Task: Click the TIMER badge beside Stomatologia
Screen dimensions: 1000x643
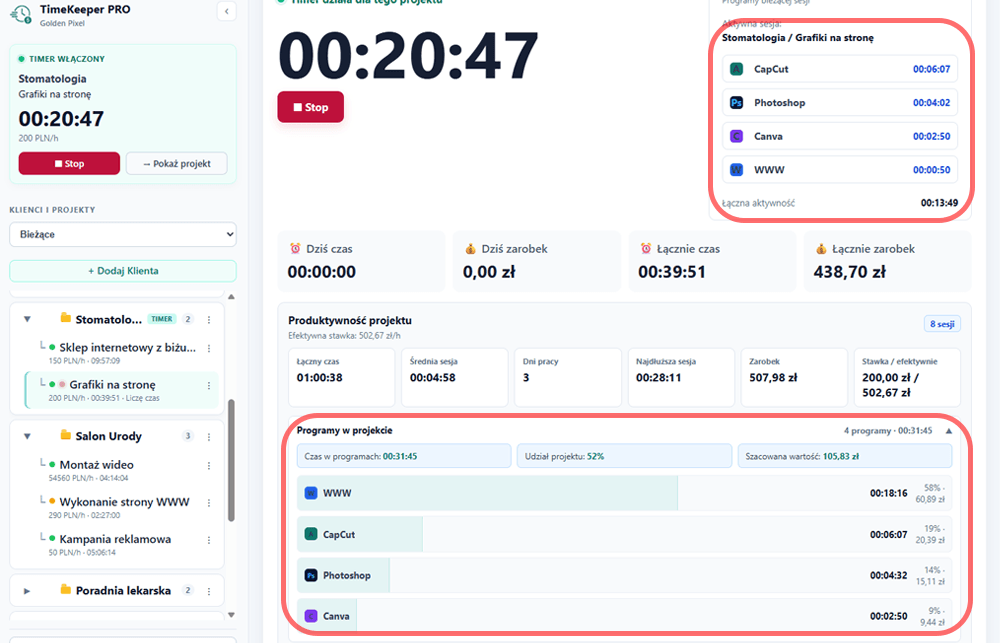Action: (x=162, y=319)
